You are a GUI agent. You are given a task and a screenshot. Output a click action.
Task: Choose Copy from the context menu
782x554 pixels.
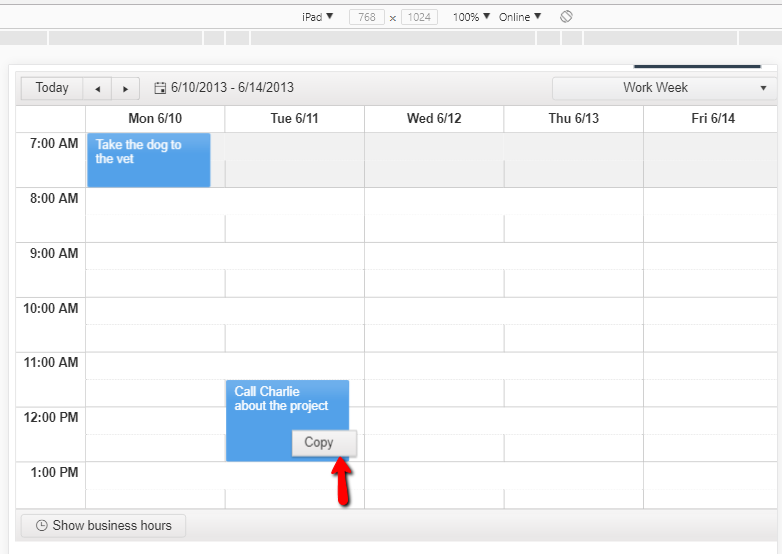319,443
